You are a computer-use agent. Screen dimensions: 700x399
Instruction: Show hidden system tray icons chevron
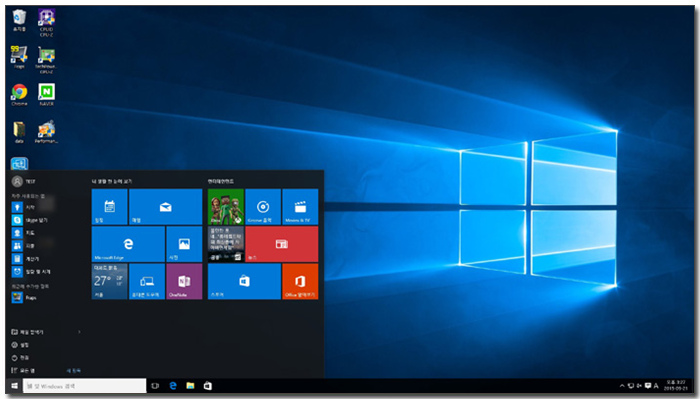pyautogui.click(x=622, y=386)
